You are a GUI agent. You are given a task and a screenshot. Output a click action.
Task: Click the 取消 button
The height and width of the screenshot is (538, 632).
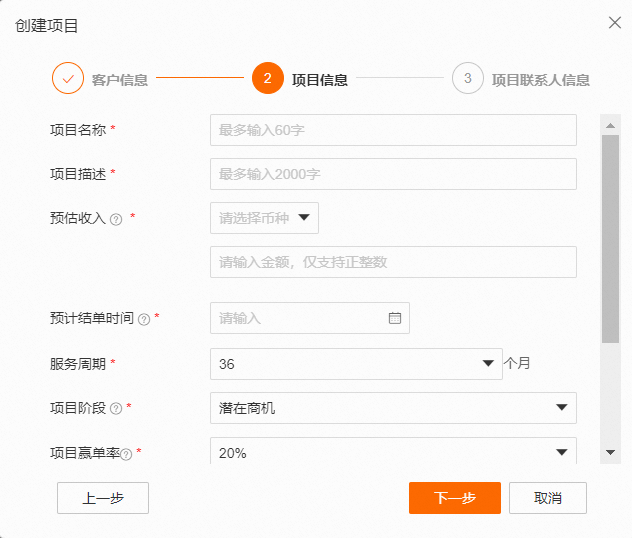[x=548, y=498]
